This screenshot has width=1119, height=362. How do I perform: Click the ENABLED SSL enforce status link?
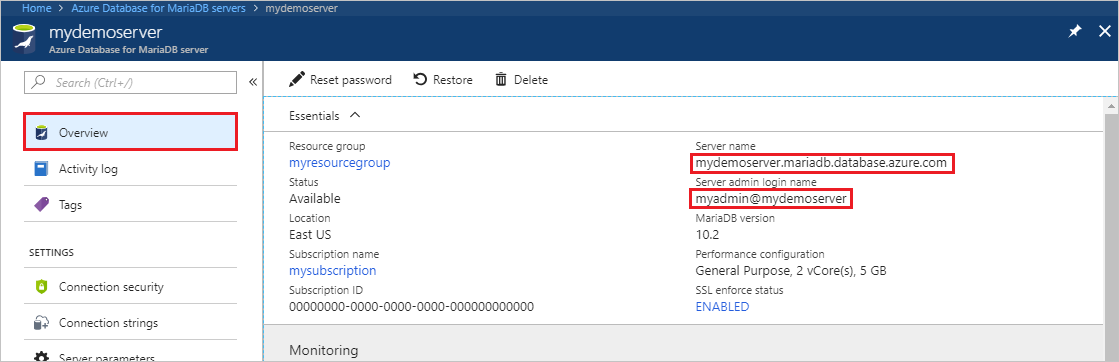coord(722,306)
